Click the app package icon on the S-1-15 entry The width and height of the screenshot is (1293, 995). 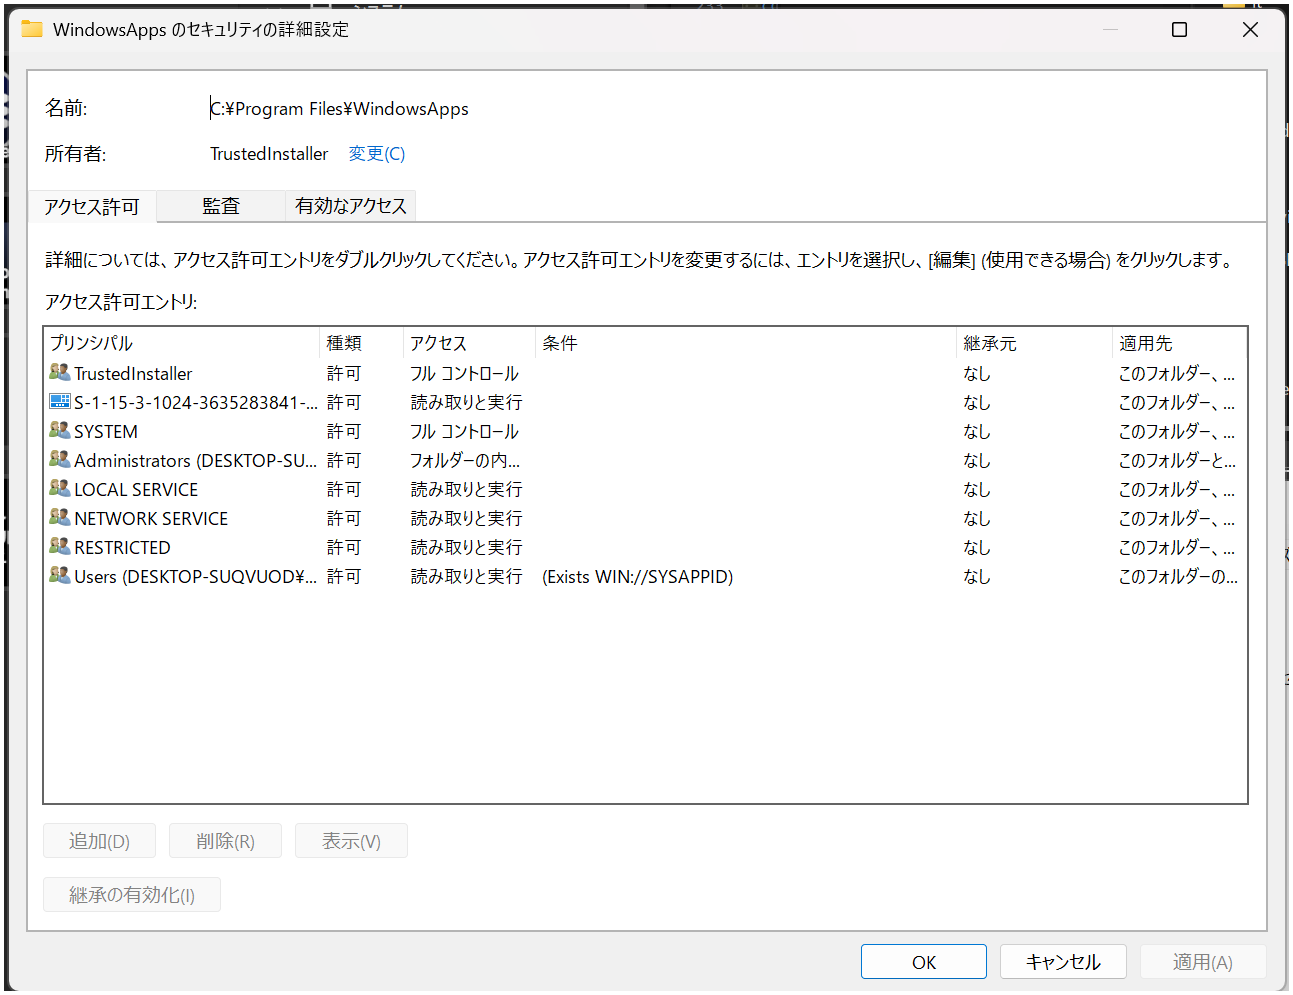coord(59,402)
